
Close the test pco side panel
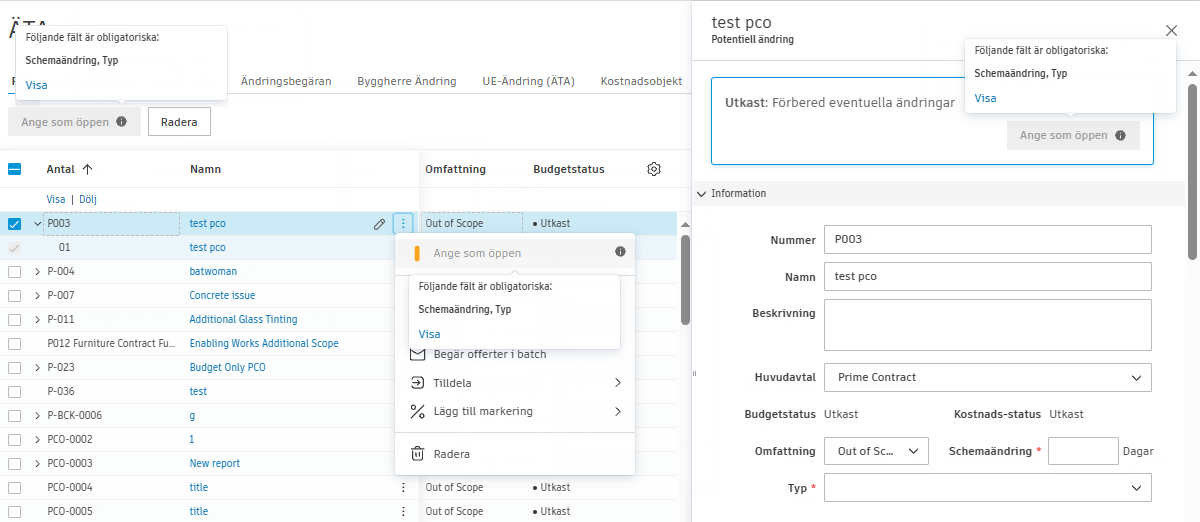tap(1171, 31)
